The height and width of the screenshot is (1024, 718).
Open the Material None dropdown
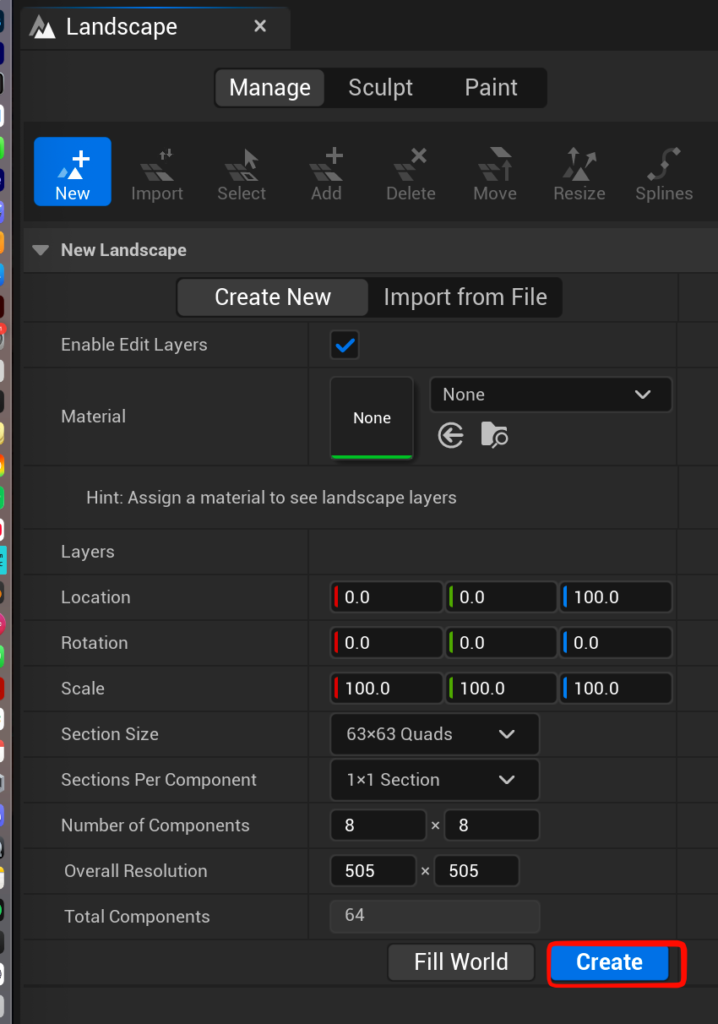[550, 395]
